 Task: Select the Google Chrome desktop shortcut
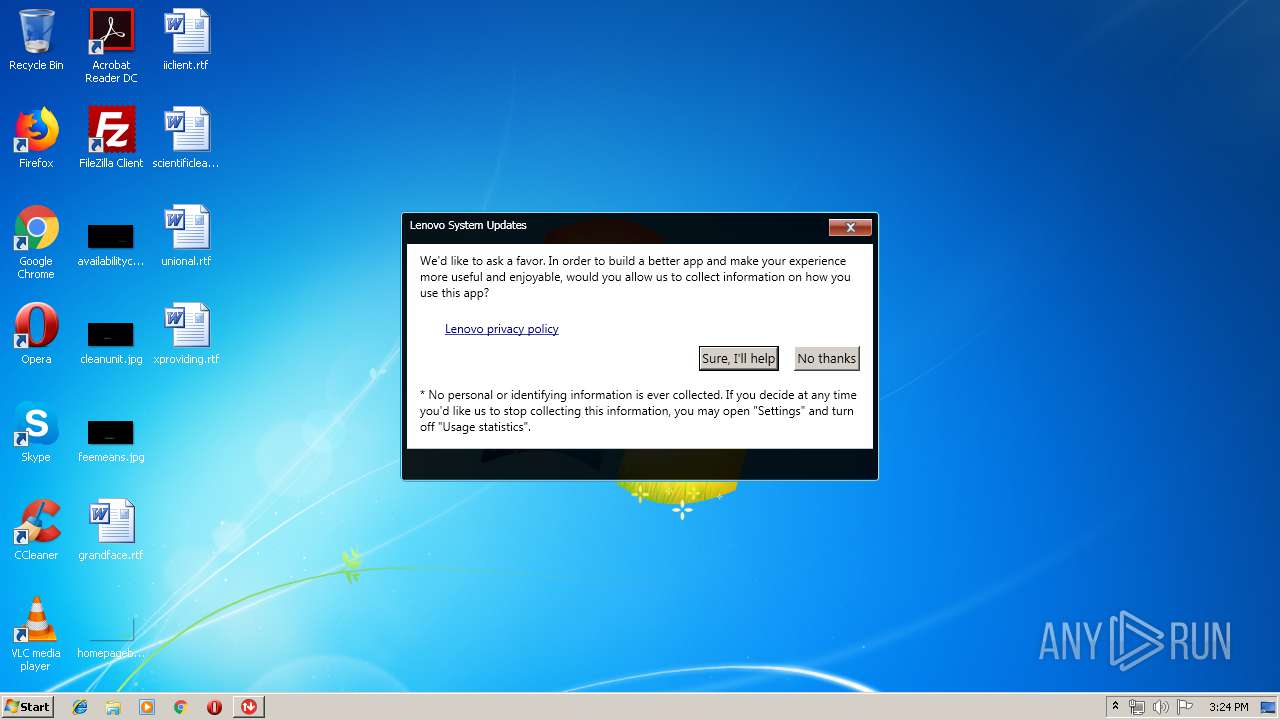[x=36, y=243]
